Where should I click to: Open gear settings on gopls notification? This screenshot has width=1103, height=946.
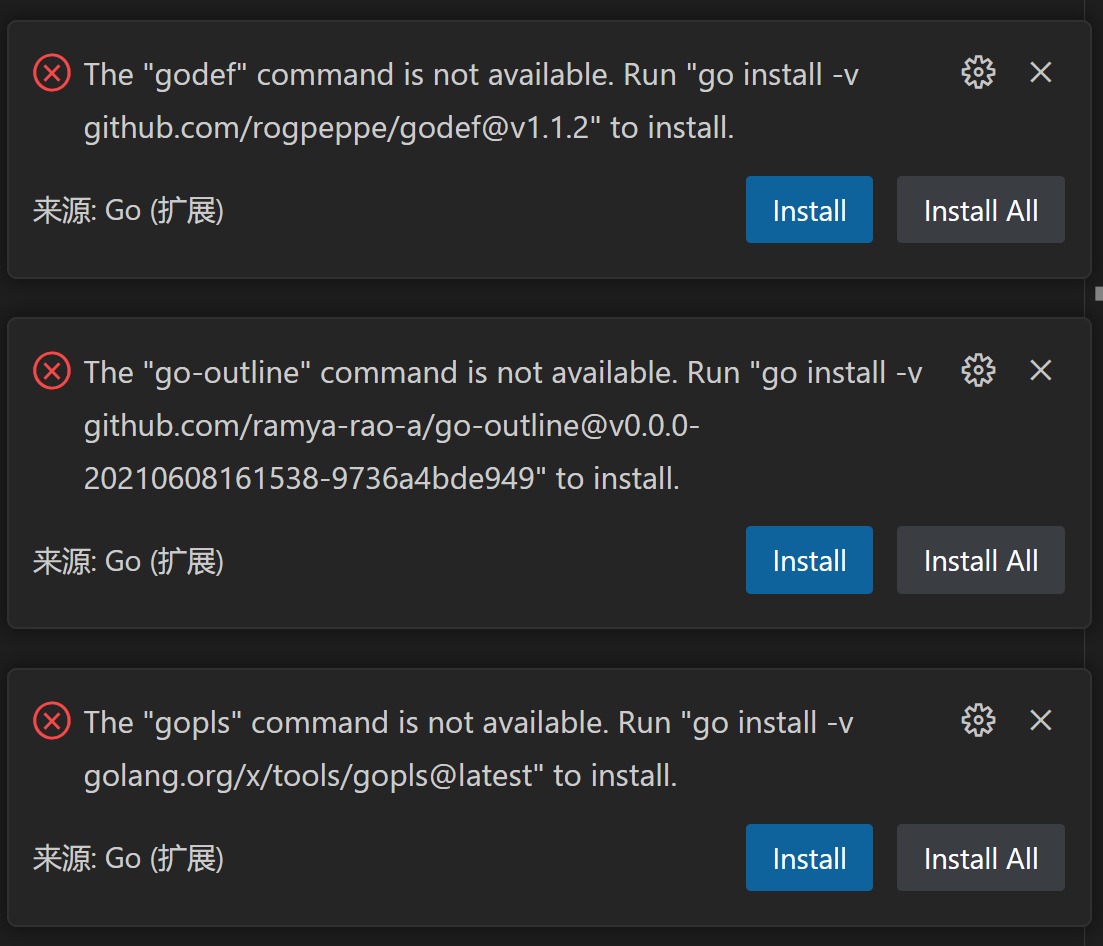pyautogui.click(x=978, y=721)
